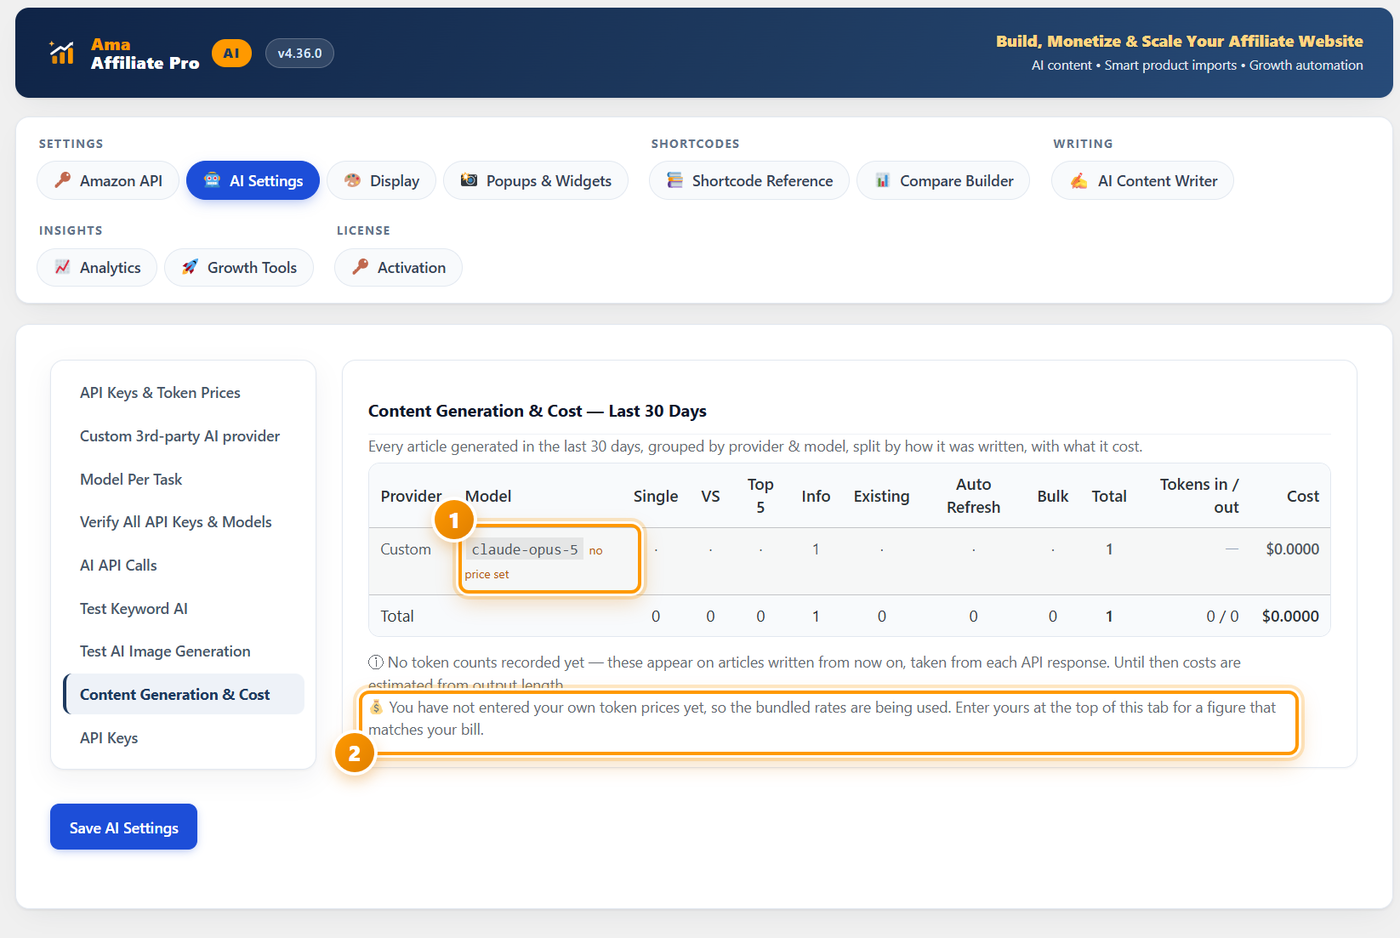Click the Save AI Settings button
Screen dimensions: 1400x938
124,827
